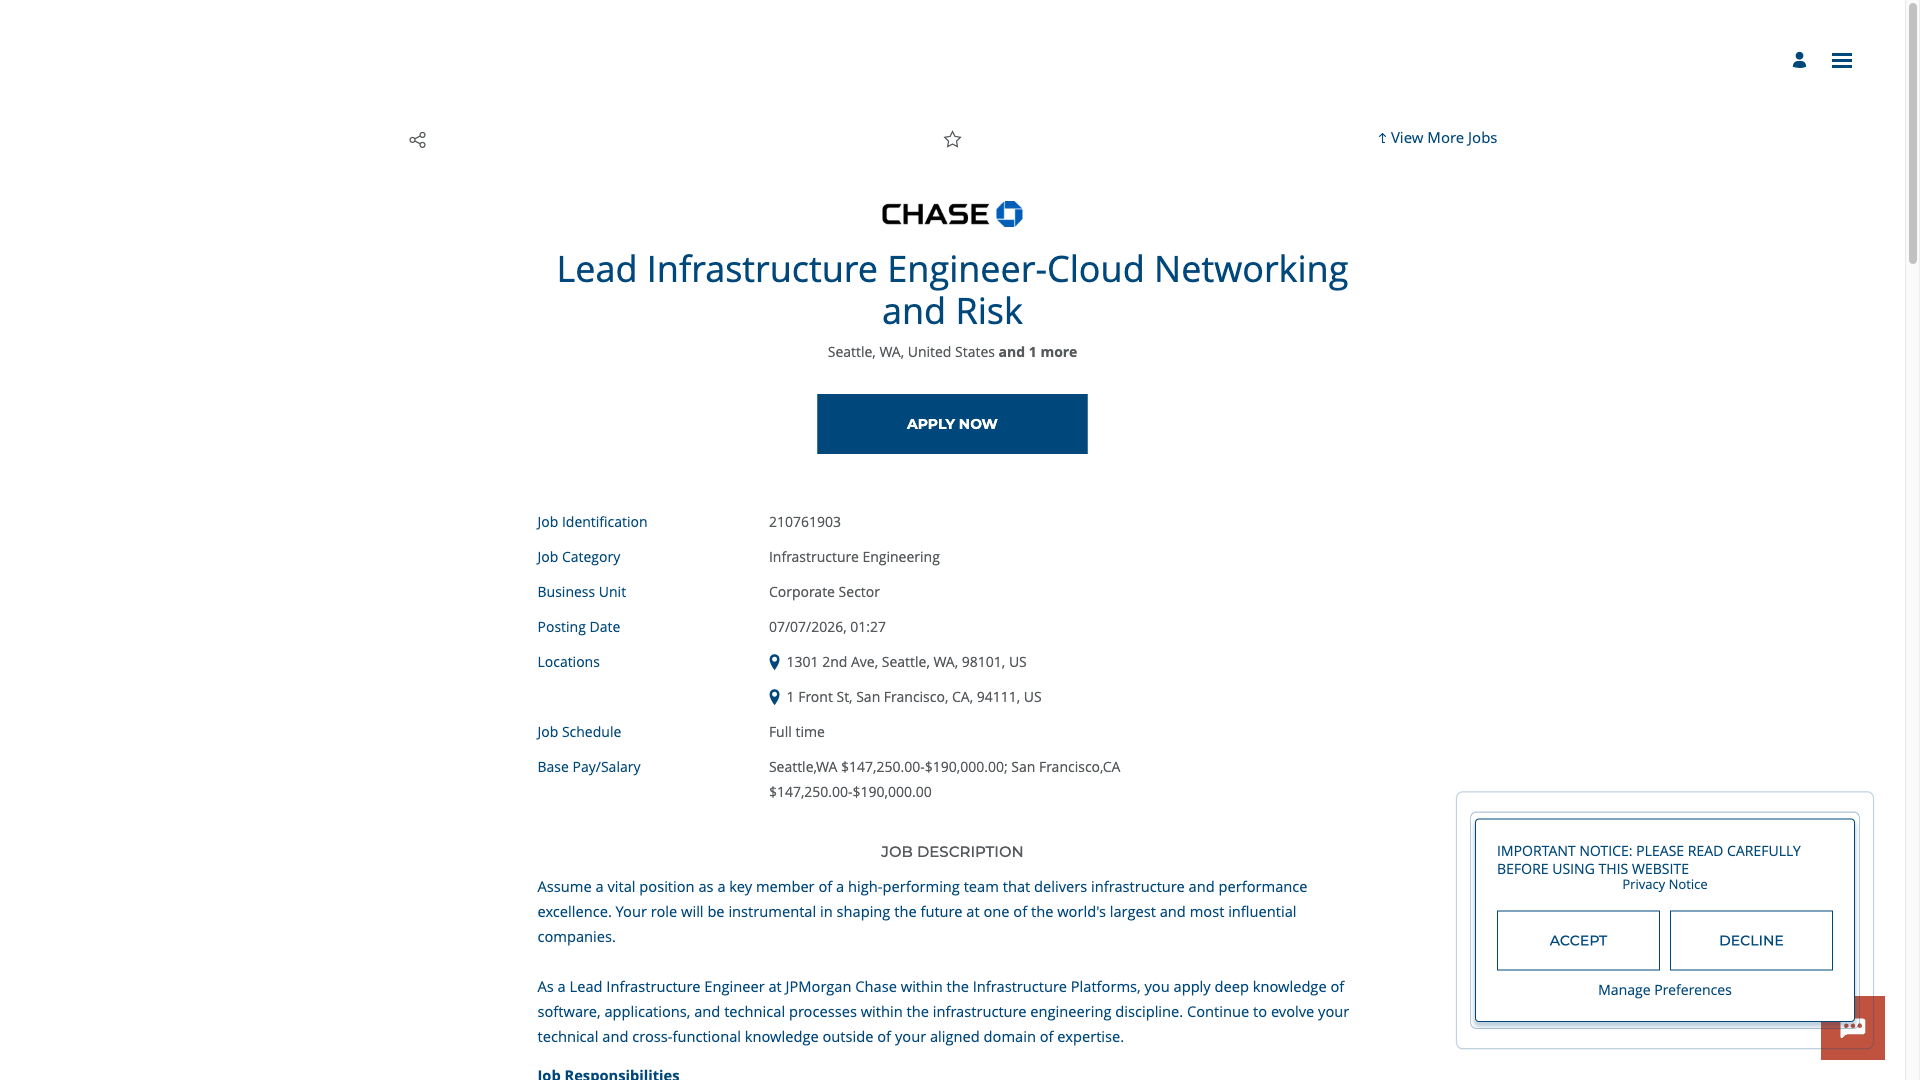Click the Business Unit label
Image resolution: width=1920 pixels, height=1080 pixels.
click(581, 592)
